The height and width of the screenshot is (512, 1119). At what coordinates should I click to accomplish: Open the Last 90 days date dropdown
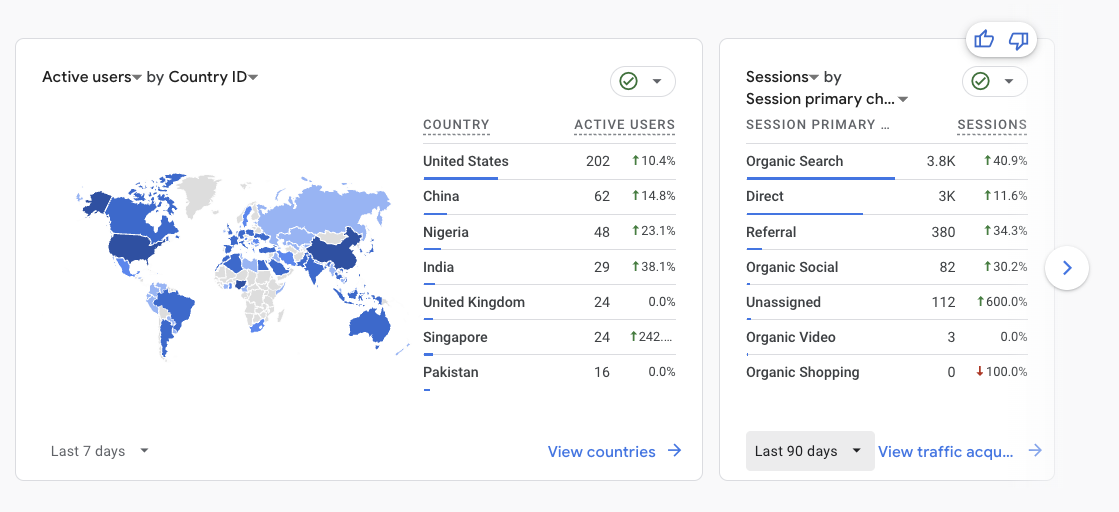pos(809,451)
